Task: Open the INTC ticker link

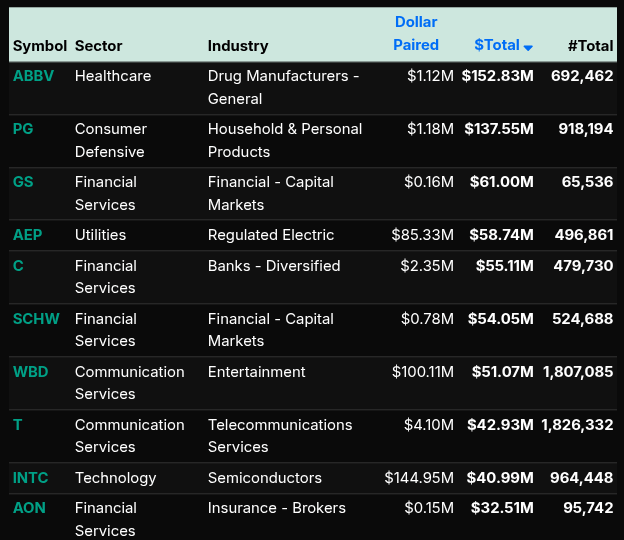Action: 30,478
